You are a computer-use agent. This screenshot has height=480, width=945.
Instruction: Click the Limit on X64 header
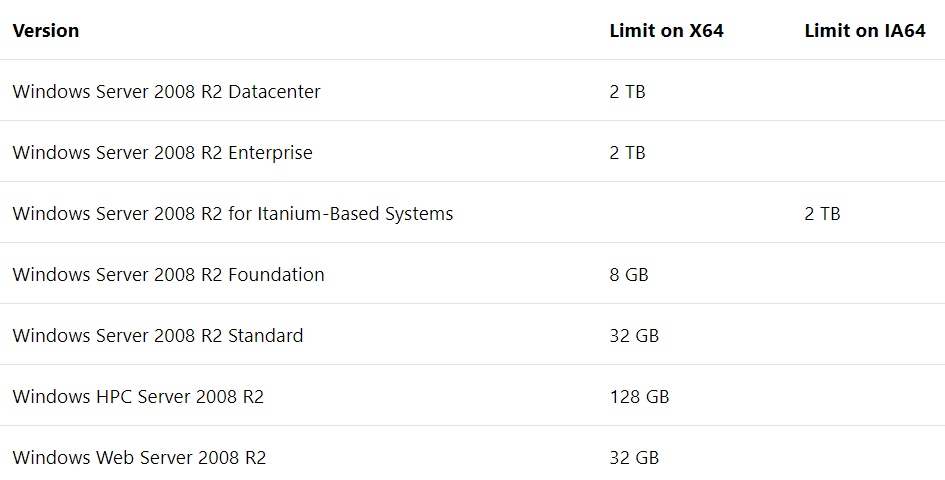[x=667, y=31]
